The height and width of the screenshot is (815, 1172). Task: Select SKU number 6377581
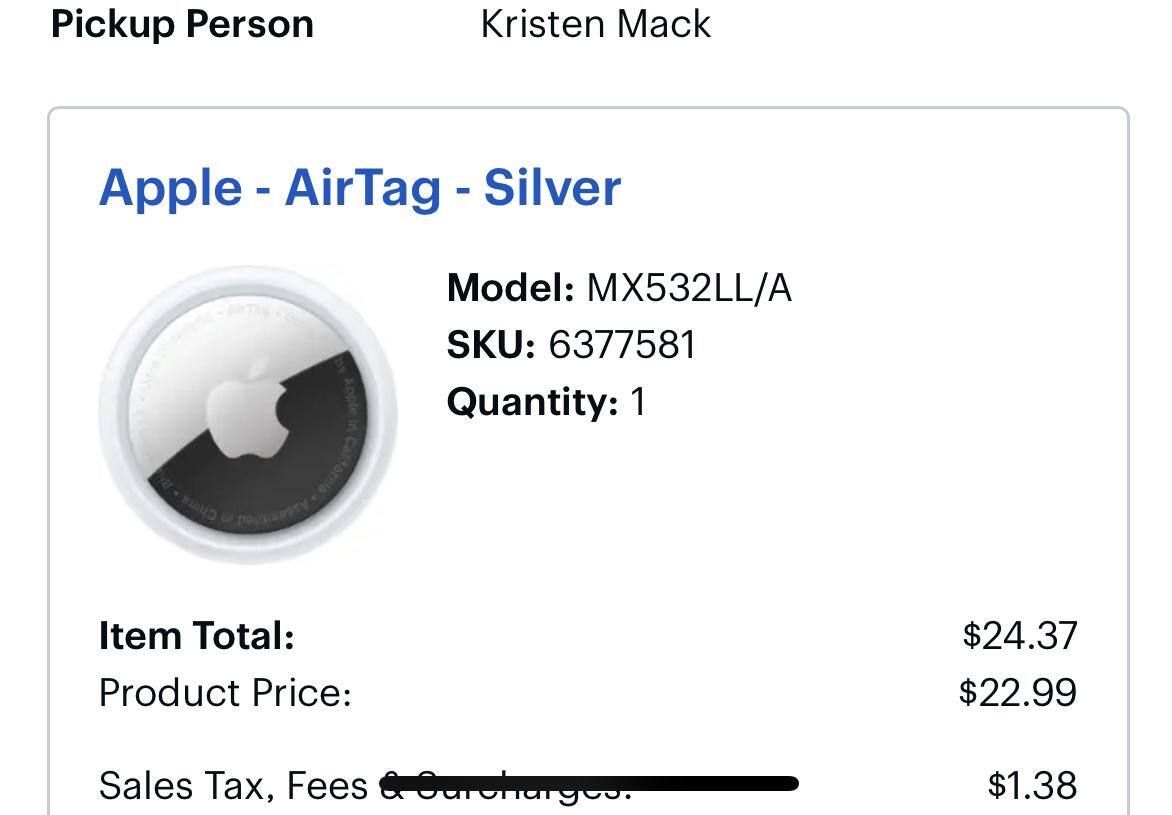tap(622, 345)
